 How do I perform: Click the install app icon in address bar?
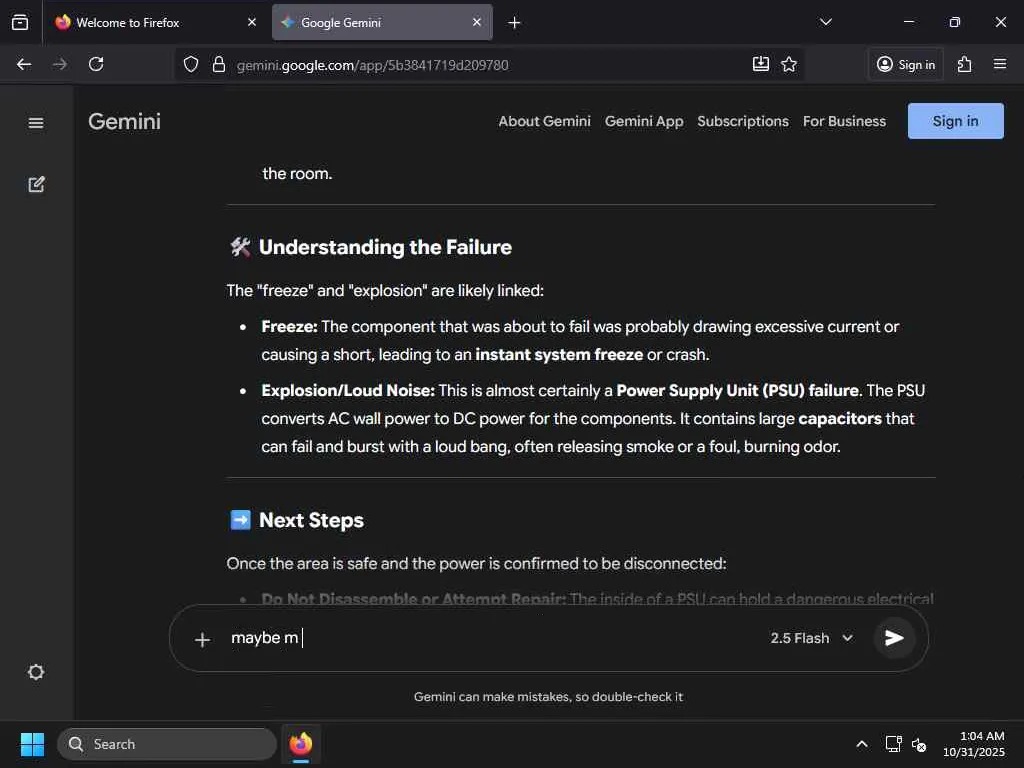coord(761,65)
